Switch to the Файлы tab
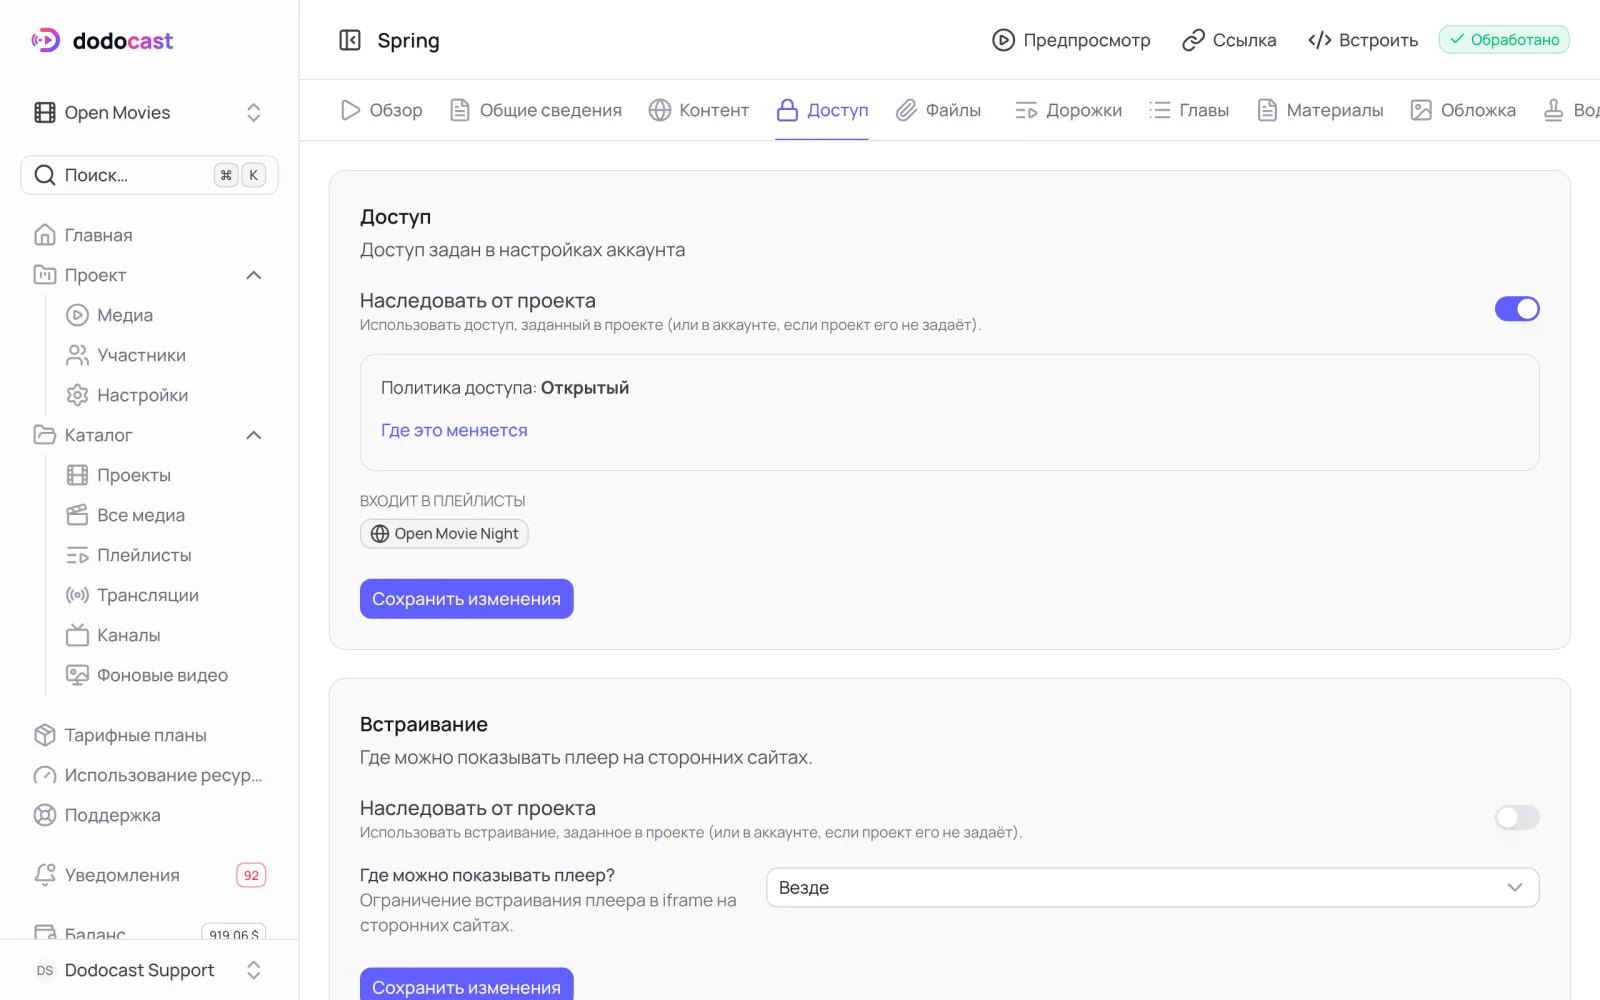 point(938,110)
